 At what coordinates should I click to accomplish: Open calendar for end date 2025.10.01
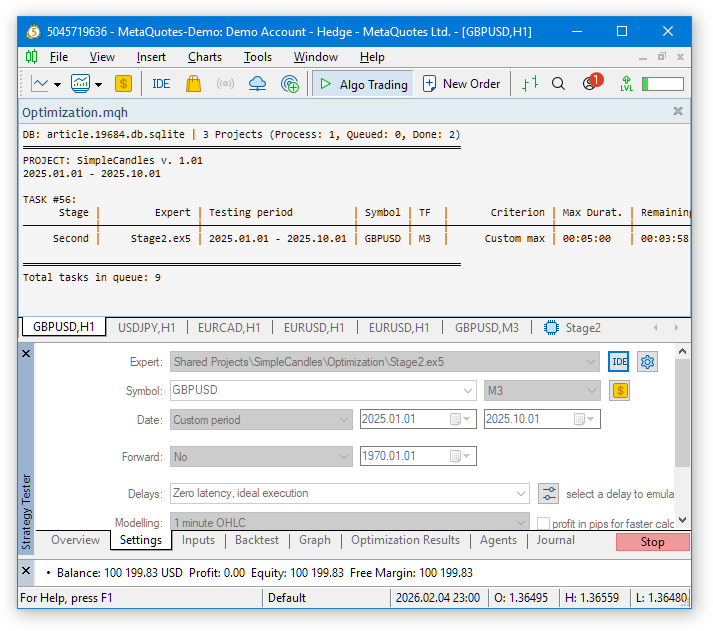pos(585,419)
